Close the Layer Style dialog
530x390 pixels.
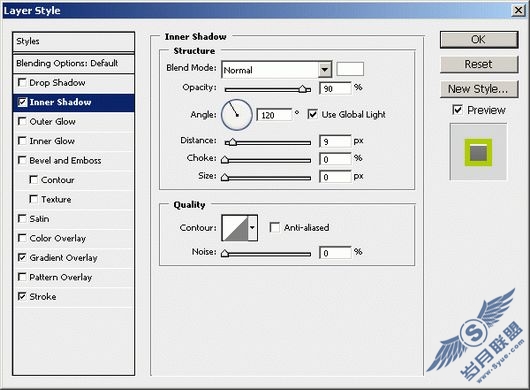pos(519,10)
